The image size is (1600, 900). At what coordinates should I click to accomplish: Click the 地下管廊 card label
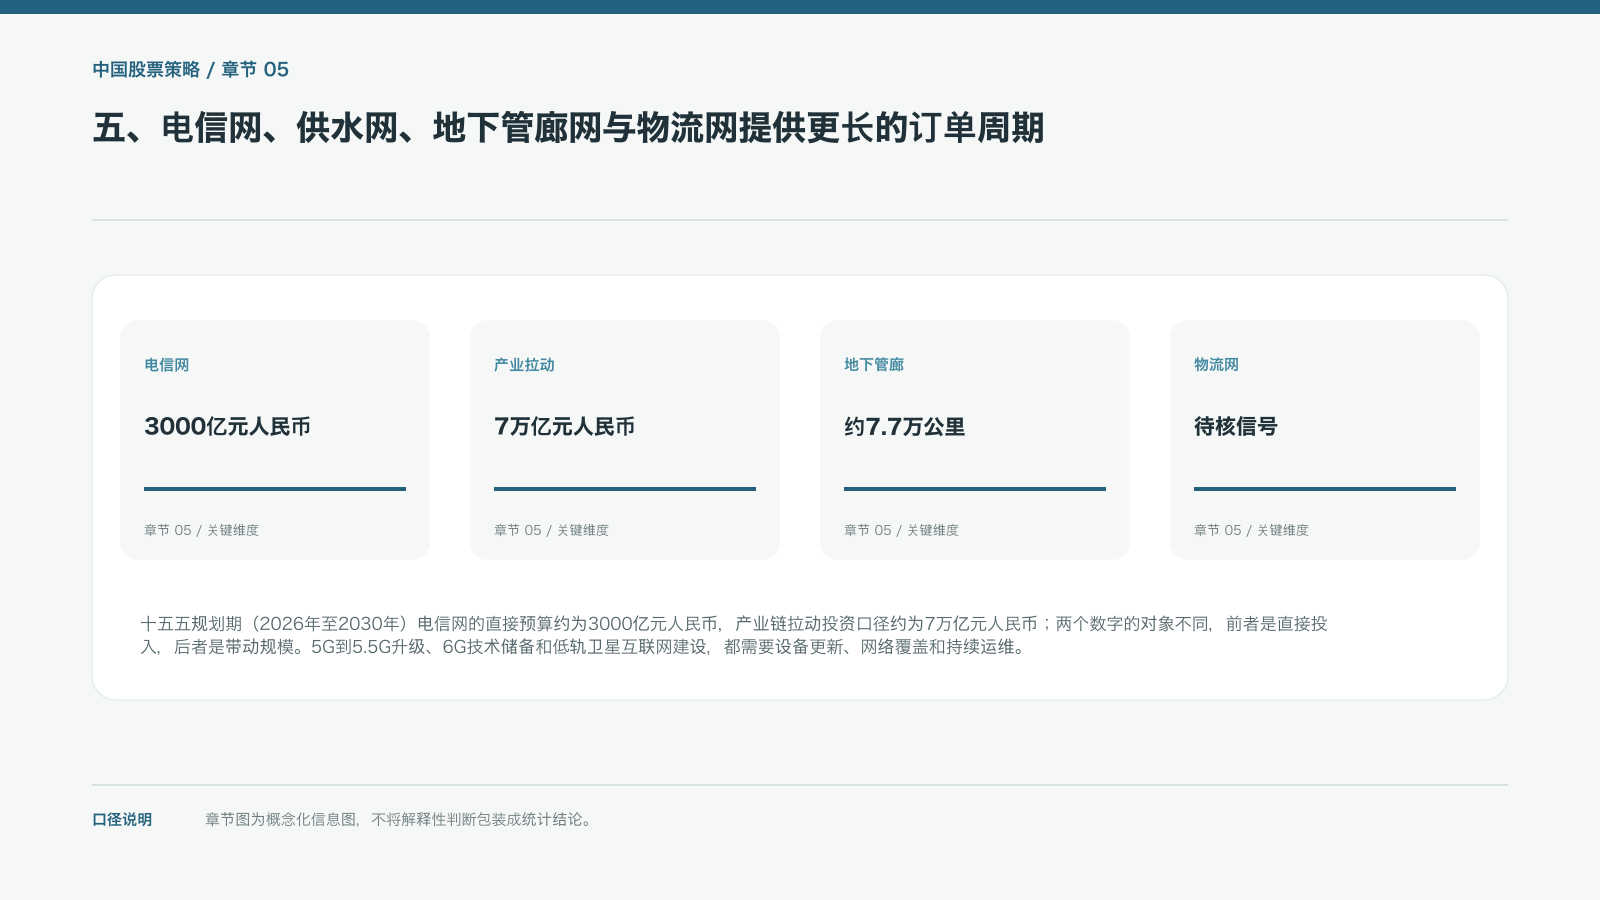pos(874,365)
